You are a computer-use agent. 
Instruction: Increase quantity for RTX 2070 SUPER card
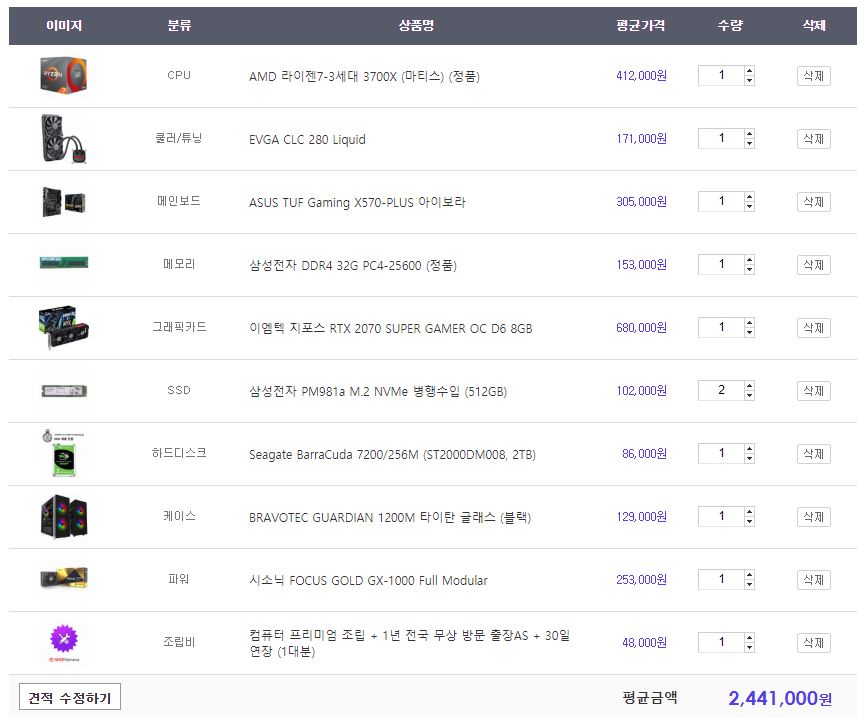[749, 323]
